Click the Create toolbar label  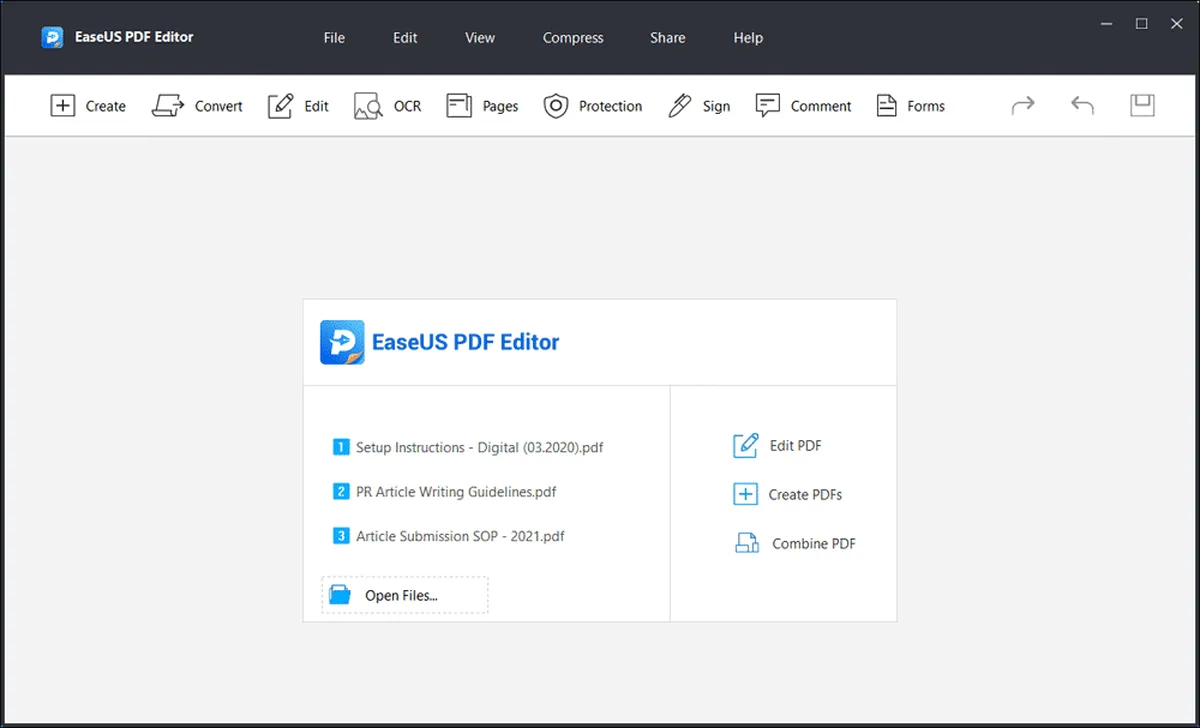coord(106,106)
